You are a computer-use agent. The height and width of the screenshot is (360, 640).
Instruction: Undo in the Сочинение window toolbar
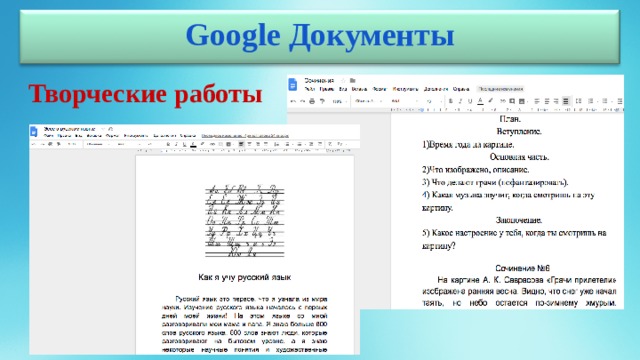(293, 101)
